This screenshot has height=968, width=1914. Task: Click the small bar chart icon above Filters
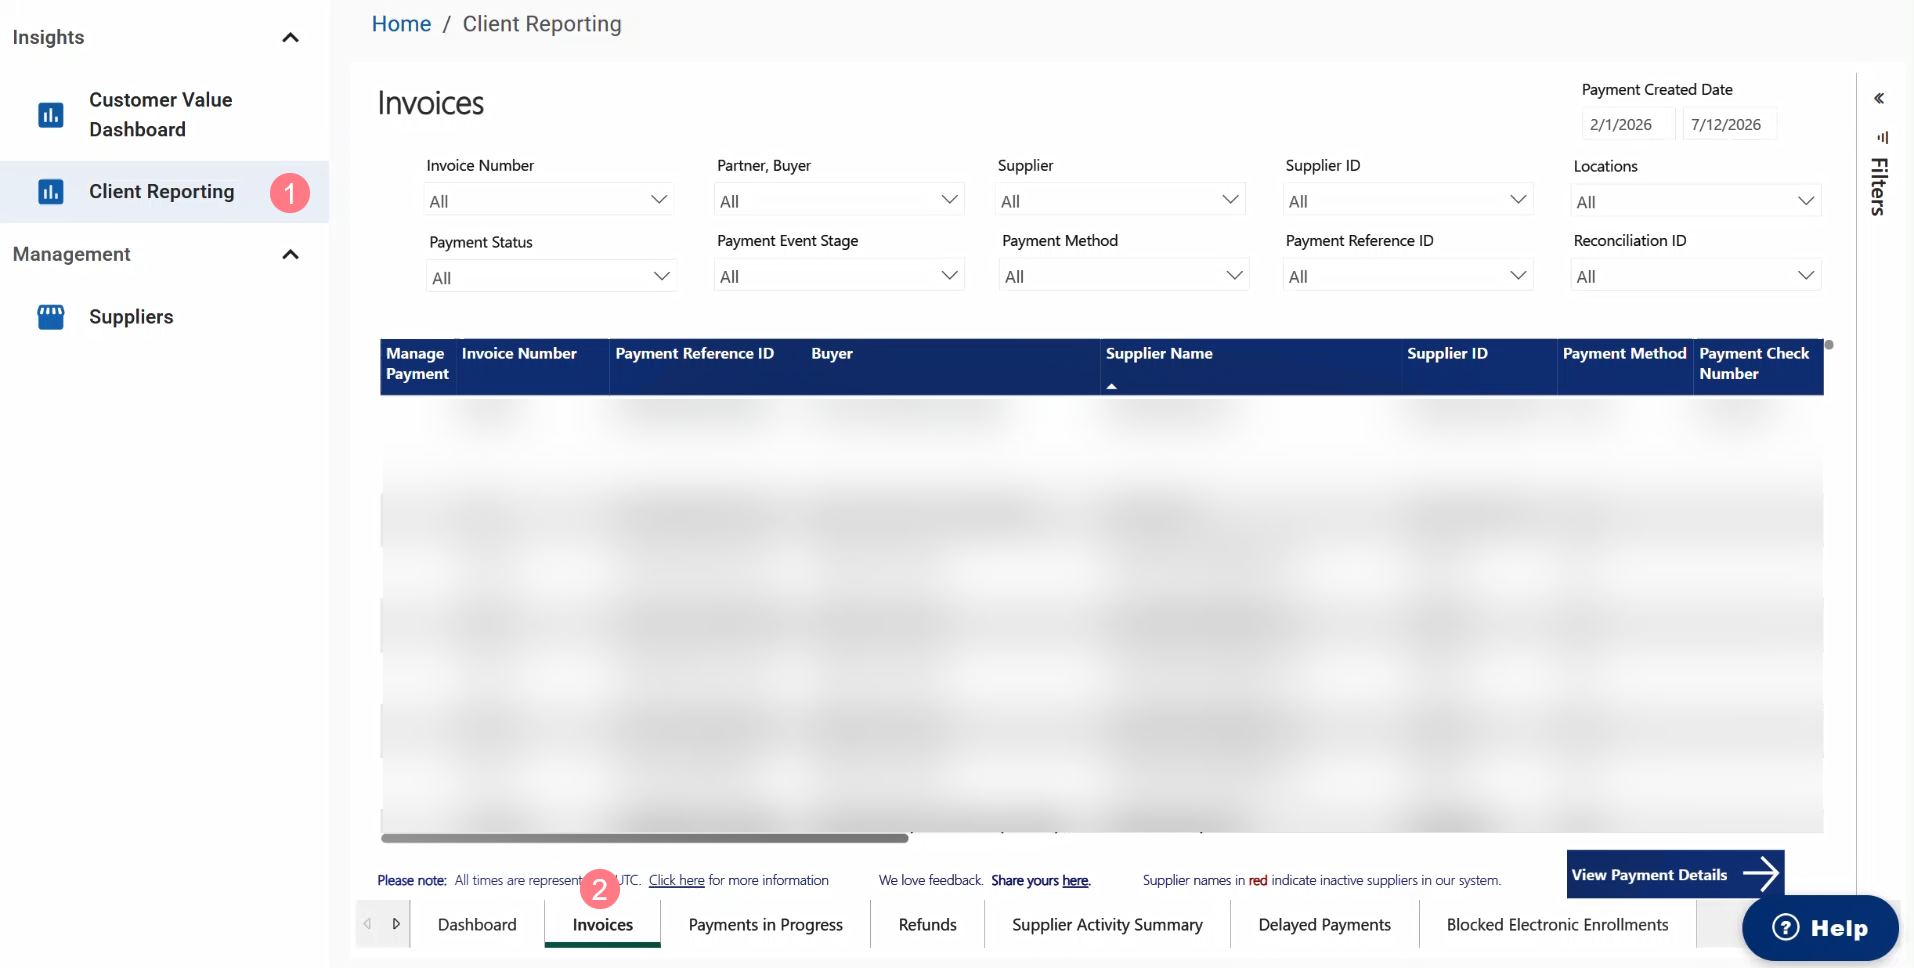[x=1882, y=137]
